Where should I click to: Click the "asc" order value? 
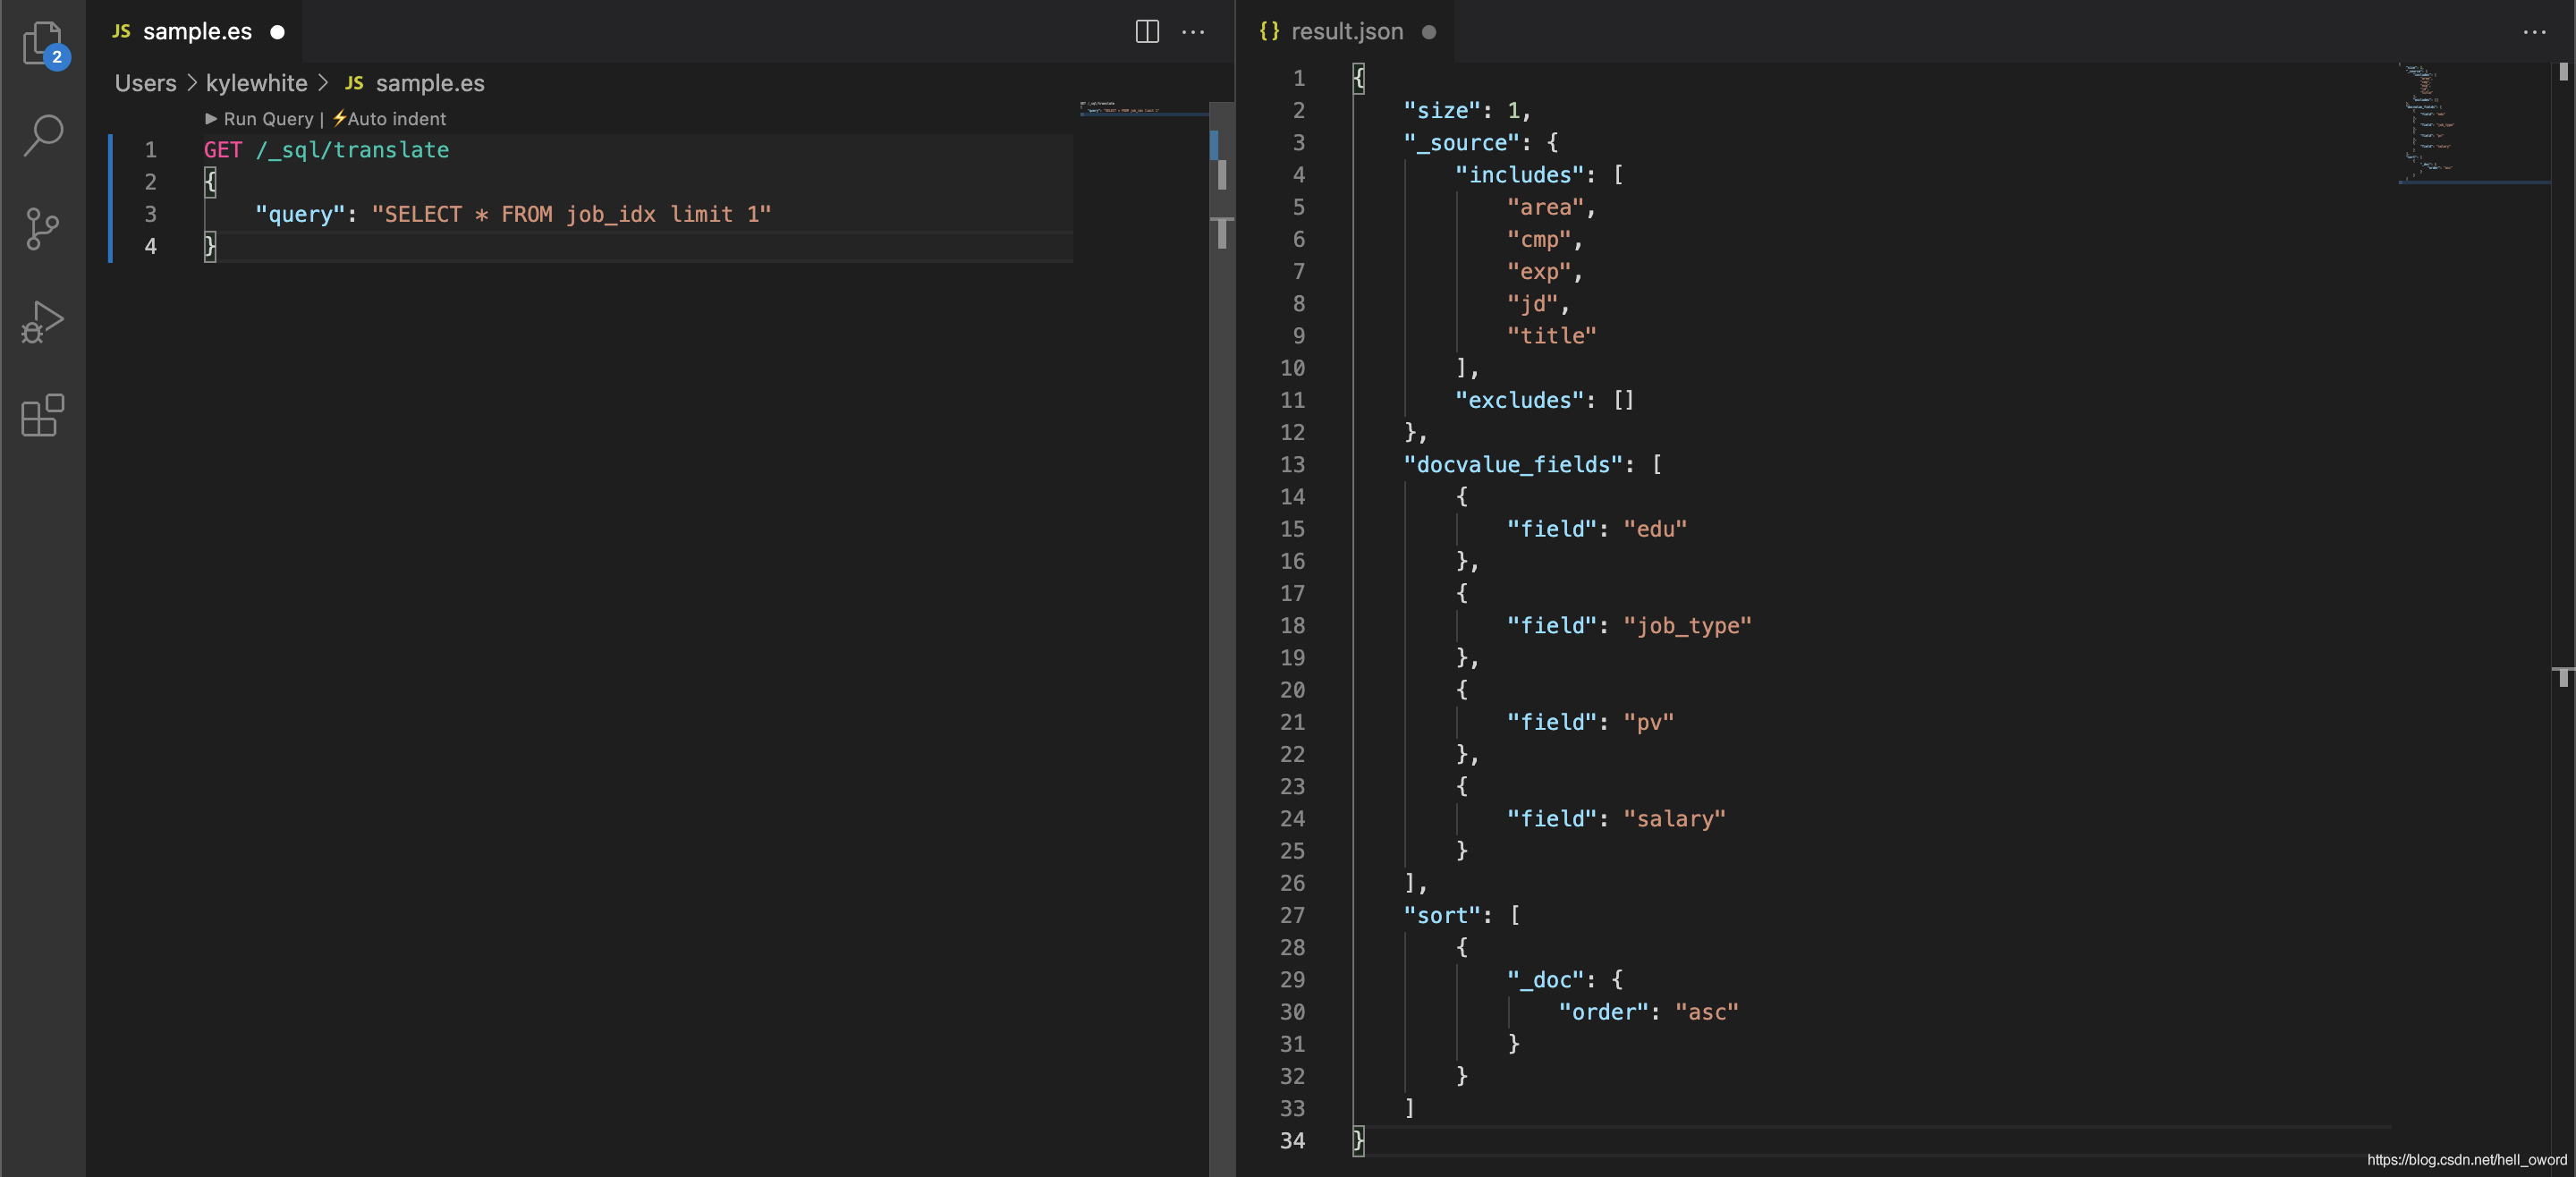[1706, 1012]
